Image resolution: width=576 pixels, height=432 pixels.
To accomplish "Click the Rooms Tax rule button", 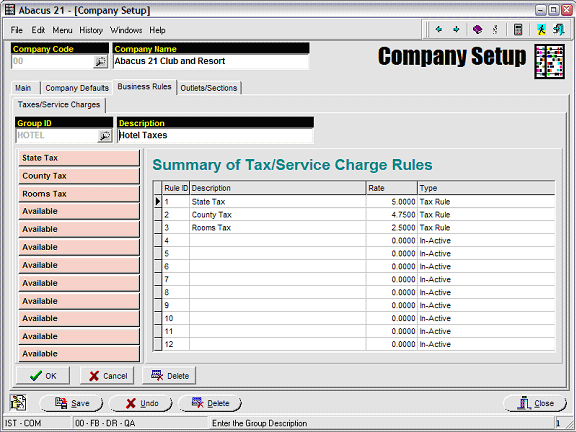I will pyautogui.click(x=79, y=194).
